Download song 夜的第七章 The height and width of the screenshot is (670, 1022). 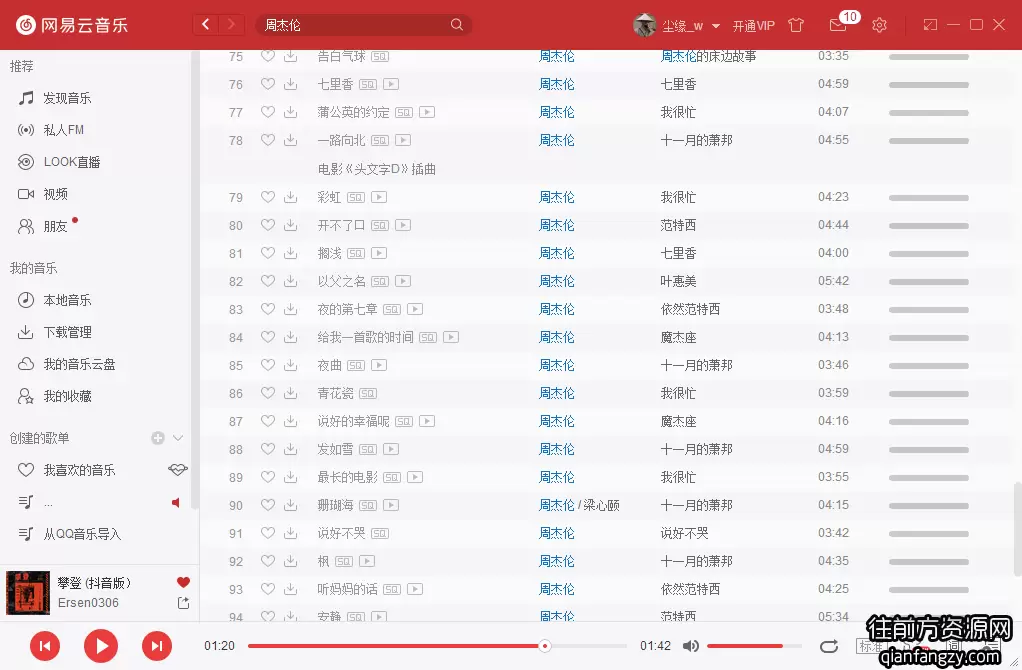[291, 309]
